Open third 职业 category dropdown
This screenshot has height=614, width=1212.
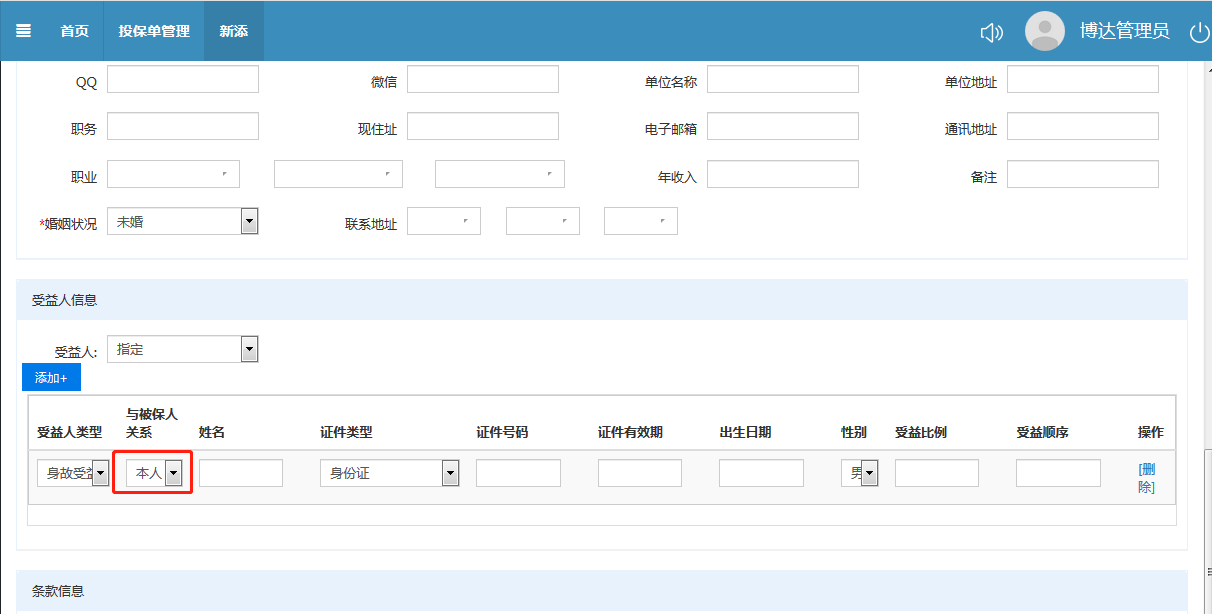click(x=500, y=174)
